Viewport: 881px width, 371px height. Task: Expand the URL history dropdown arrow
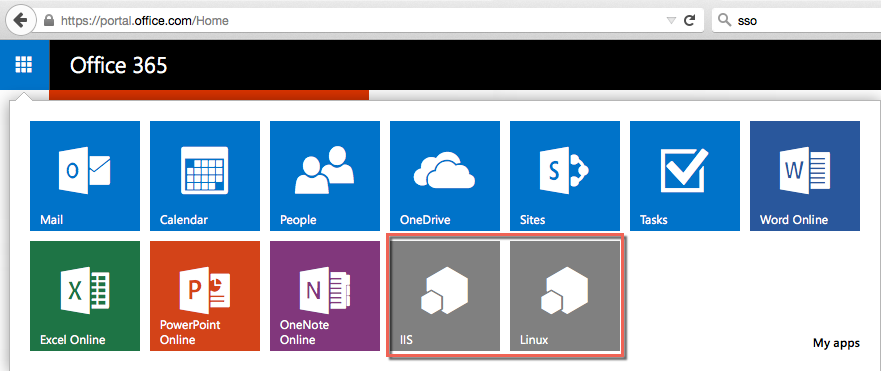pyautogui.click(x=671, y=21)
